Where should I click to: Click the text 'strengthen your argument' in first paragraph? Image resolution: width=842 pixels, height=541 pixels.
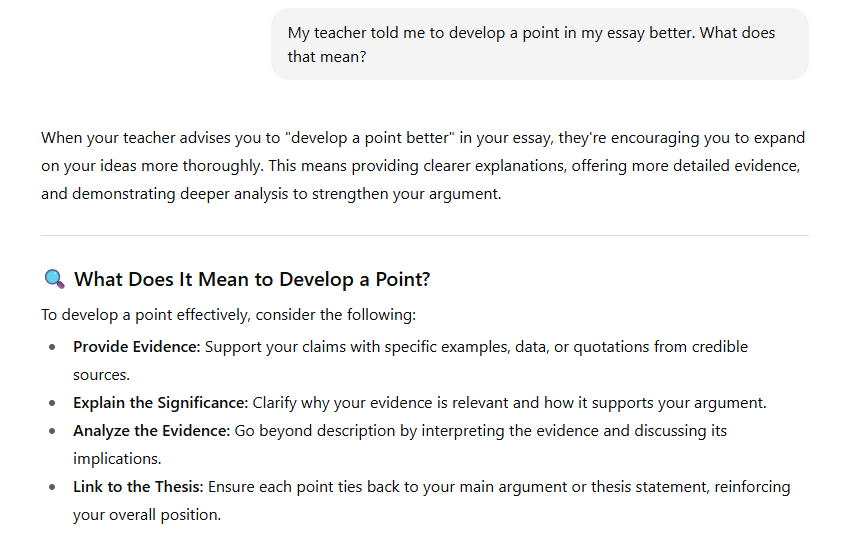(x=406, y=194)
